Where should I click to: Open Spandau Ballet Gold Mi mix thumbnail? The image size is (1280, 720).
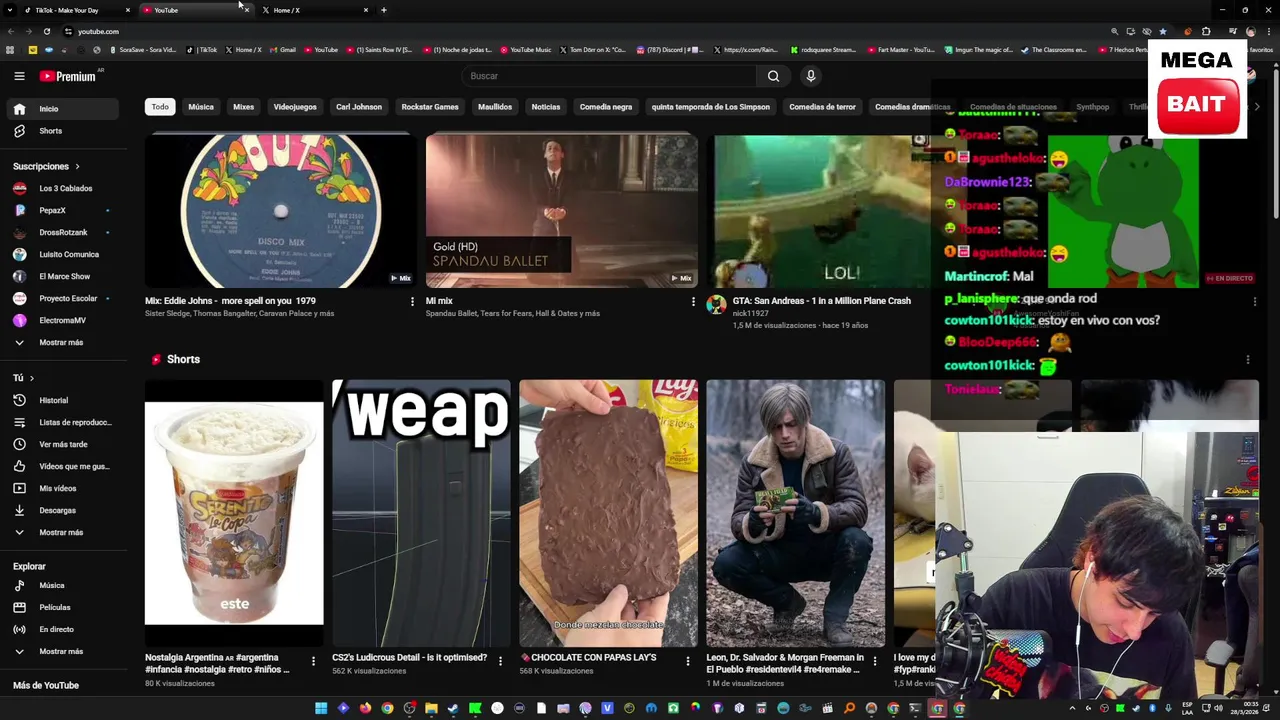562,210
